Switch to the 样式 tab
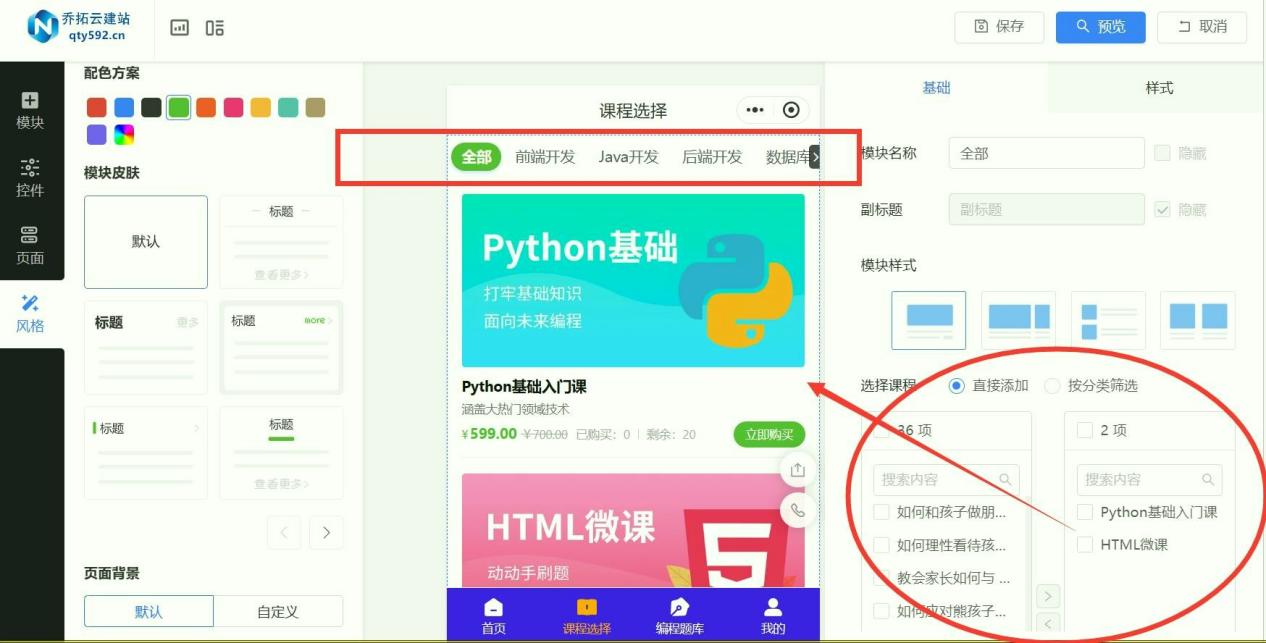Image resolution: width=1266 pixels, height=643 pixels. point(1158,88)
